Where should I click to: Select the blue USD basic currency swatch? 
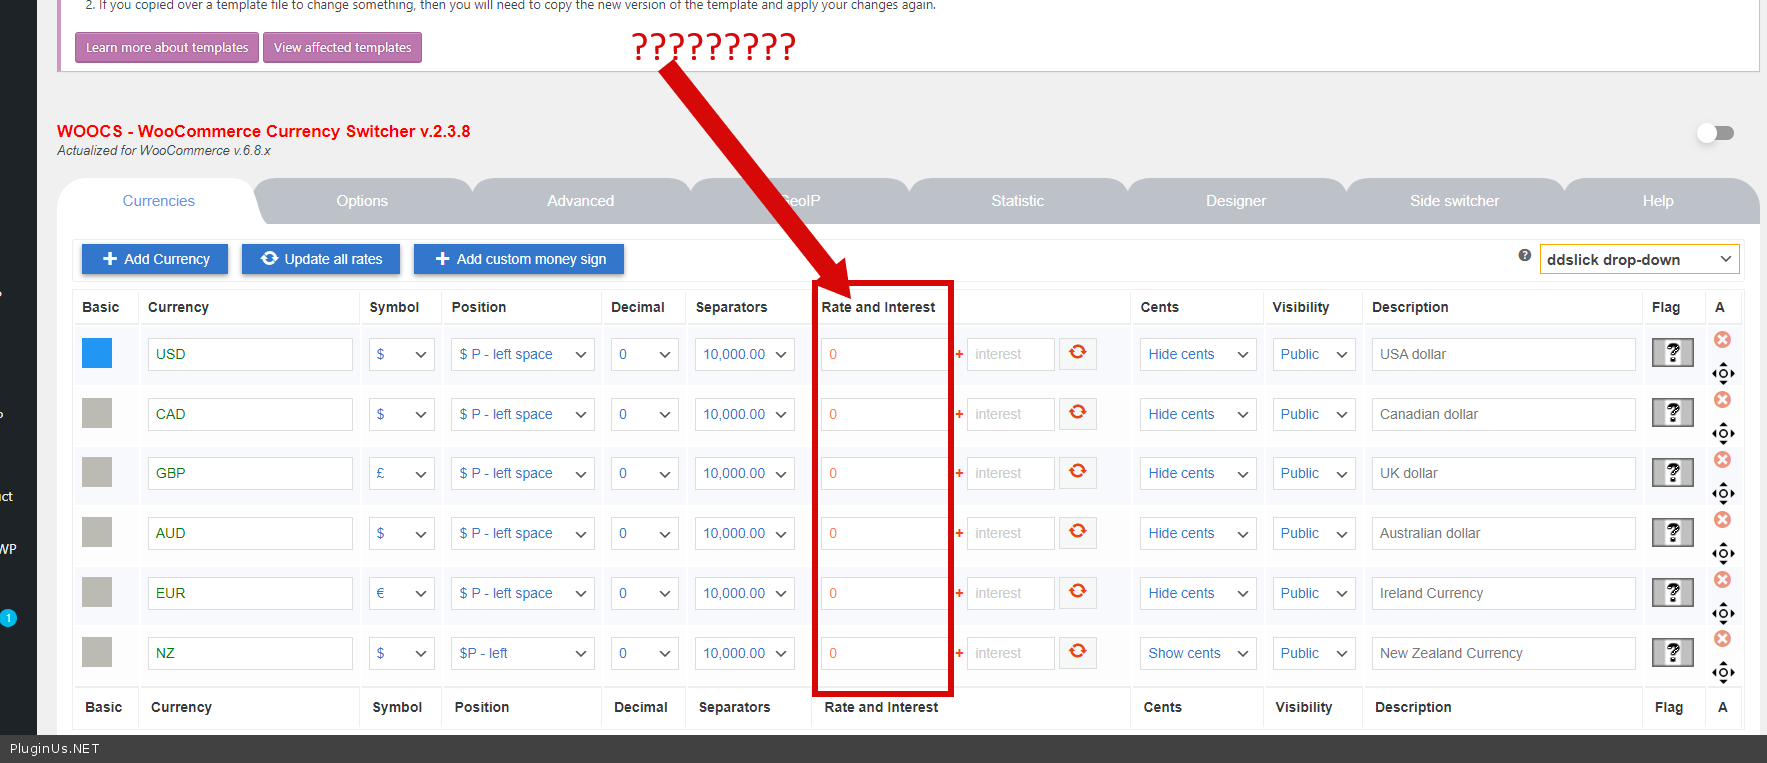pos(97,353)
